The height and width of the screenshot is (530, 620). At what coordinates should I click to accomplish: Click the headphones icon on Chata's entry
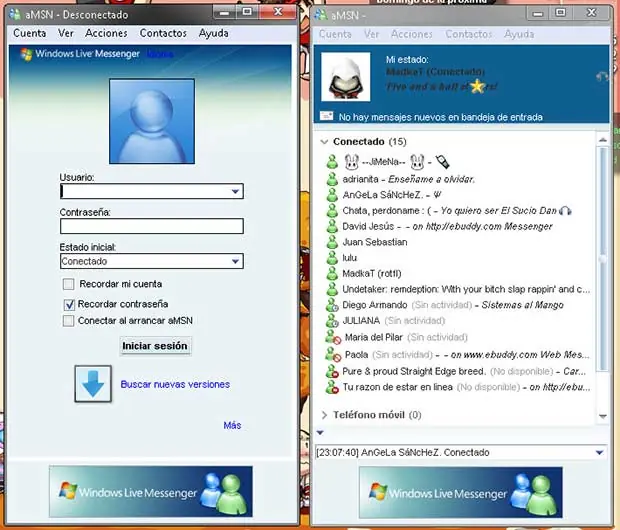coord(566,211)
